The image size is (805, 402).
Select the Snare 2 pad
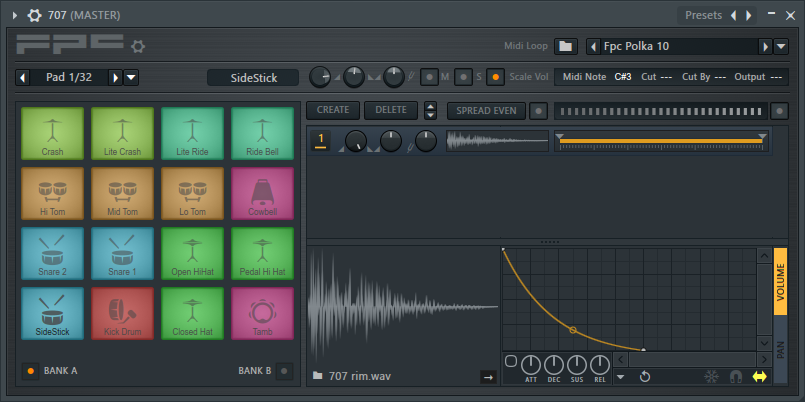(52, 254)
